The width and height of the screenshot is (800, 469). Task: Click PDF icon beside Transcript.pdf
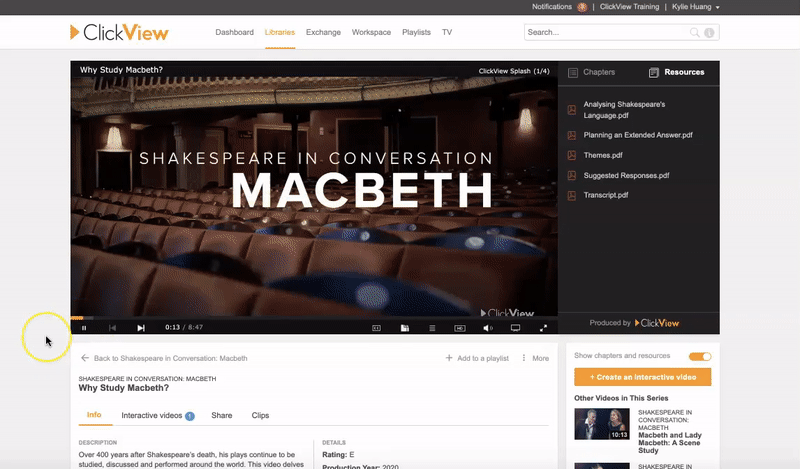point(572,195)
